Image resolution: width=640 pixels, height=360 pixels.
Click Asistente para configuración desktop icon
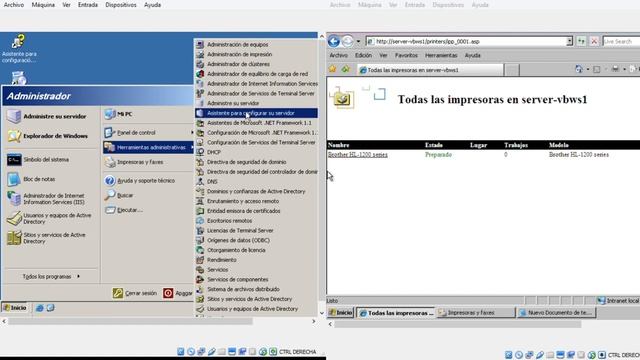(x=19, y=49)
